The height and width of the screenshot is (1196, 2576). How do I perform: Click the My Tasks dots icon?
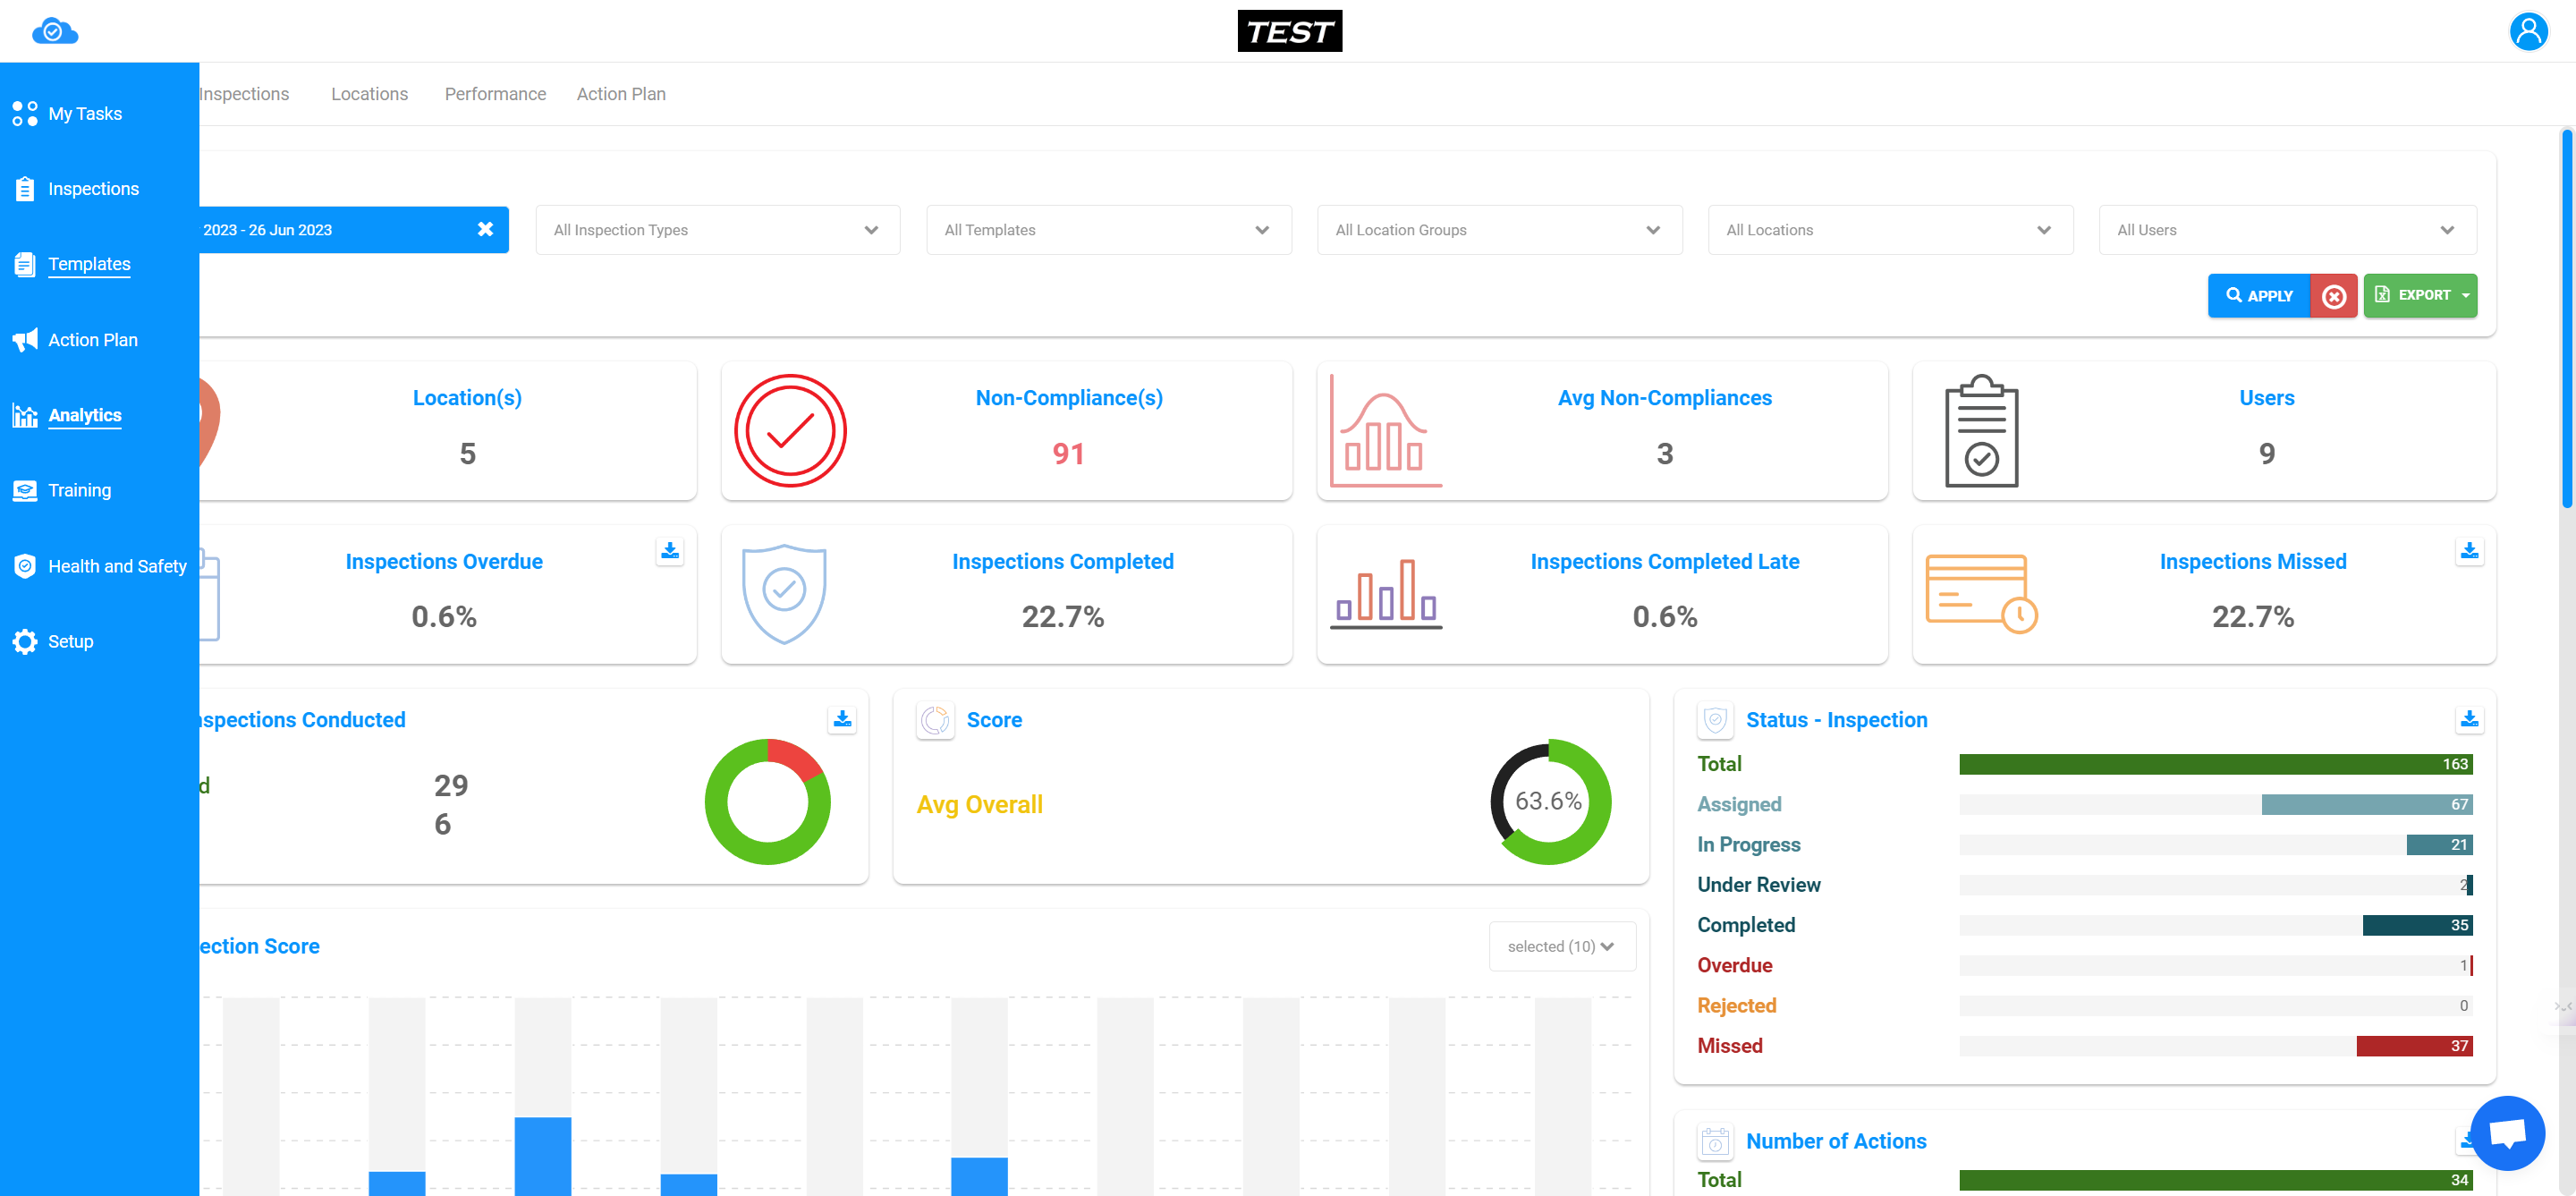pyautogui.click(x=25, y=114)
